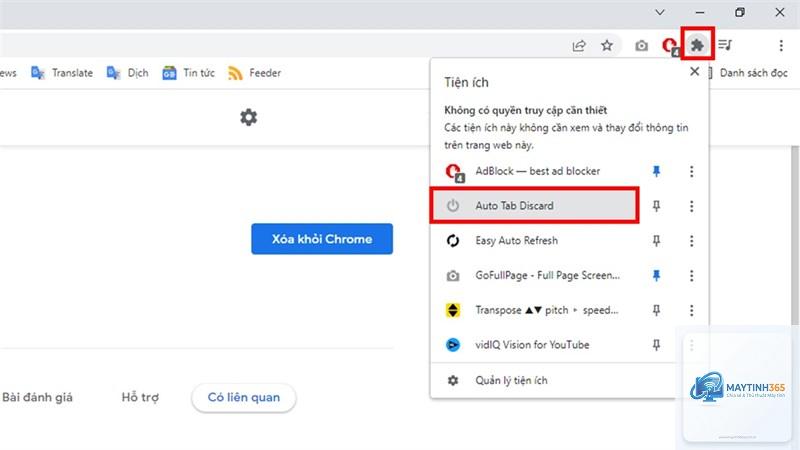Open more options for Auto Tab Discard

691,206
